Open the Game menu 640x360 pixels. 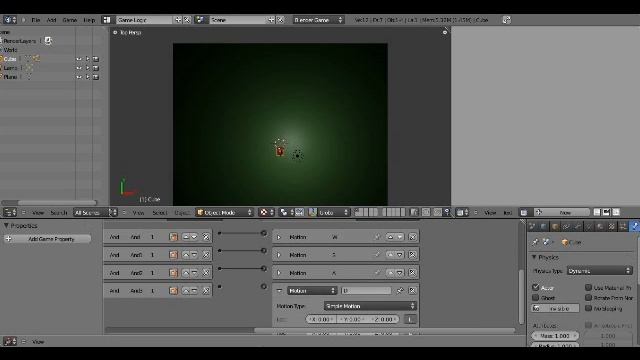tap(69, 20)
